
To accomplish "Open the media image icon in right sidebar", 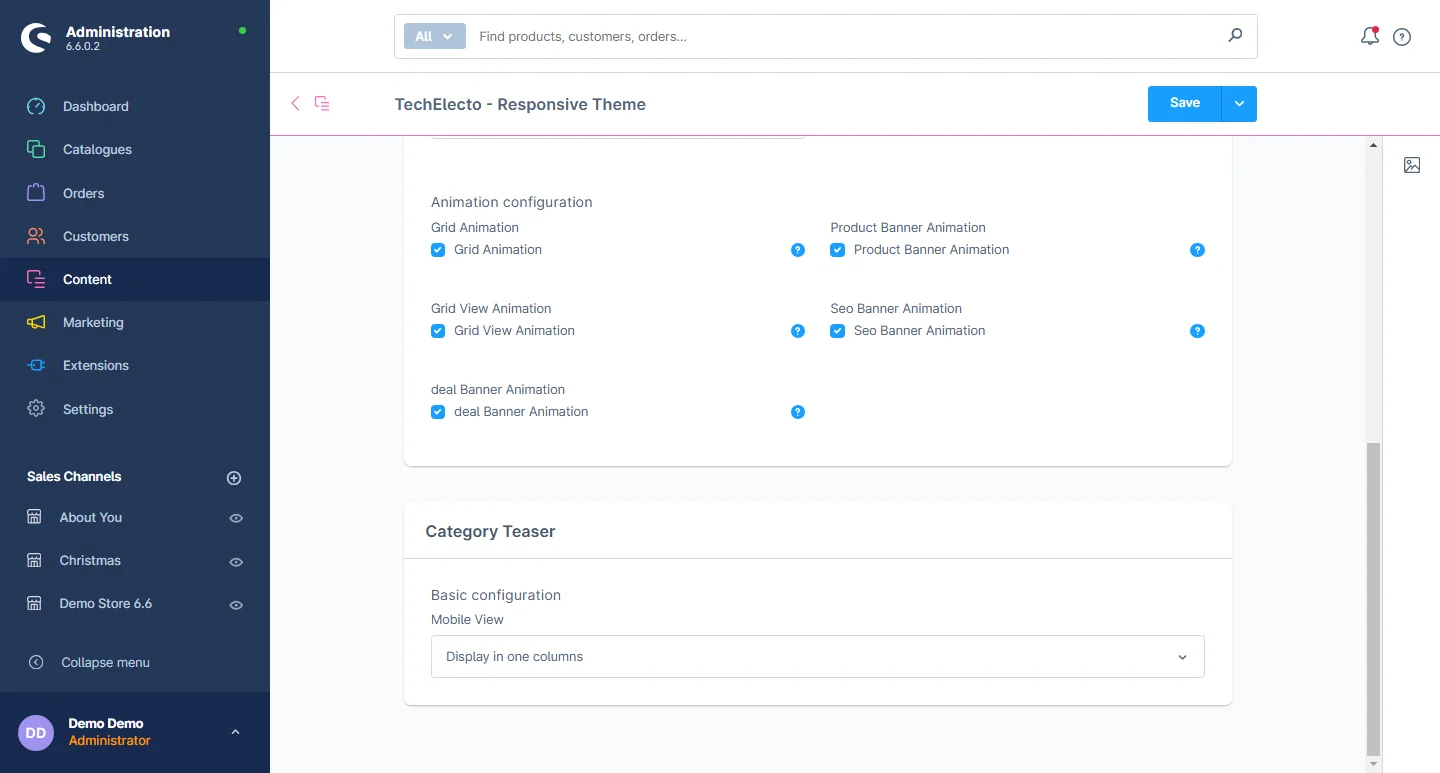I will click(1411, 165).
